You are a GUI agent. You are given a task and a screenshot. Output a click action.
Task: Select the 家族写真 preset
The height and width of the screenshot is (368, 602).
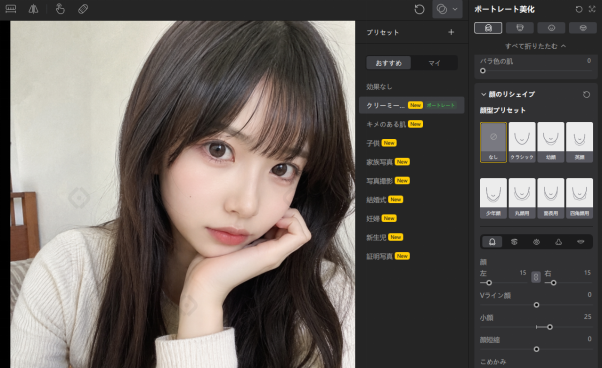click(411, 162)
